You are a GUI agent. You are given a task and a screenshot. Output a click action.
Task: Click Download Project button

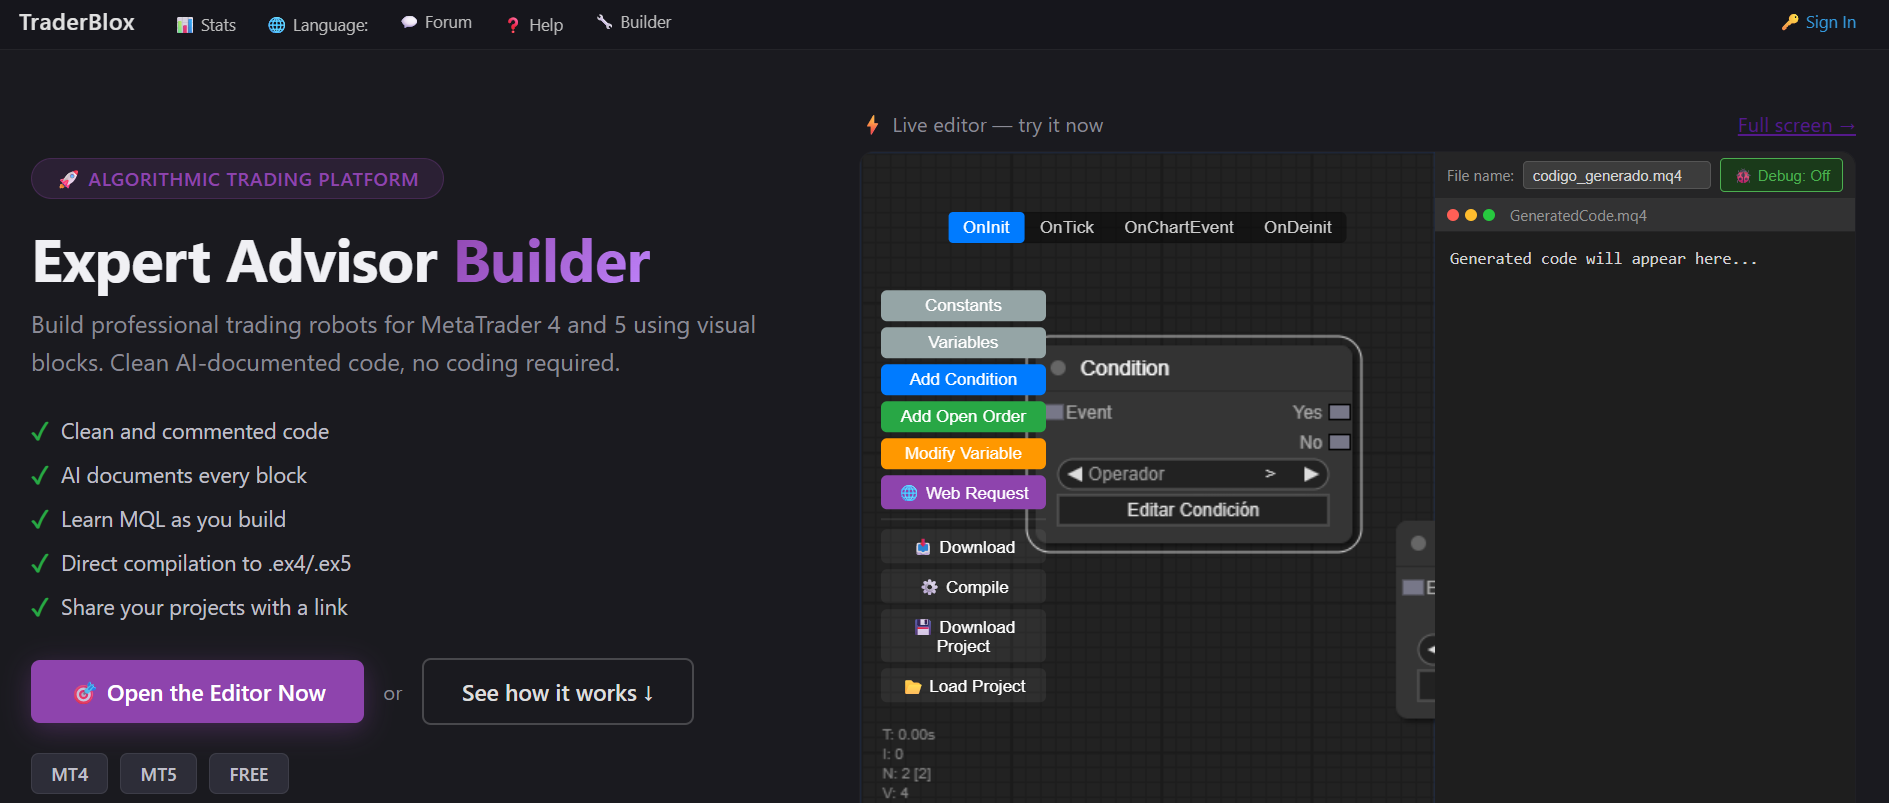pyautogui.click(x=963, y=636)
